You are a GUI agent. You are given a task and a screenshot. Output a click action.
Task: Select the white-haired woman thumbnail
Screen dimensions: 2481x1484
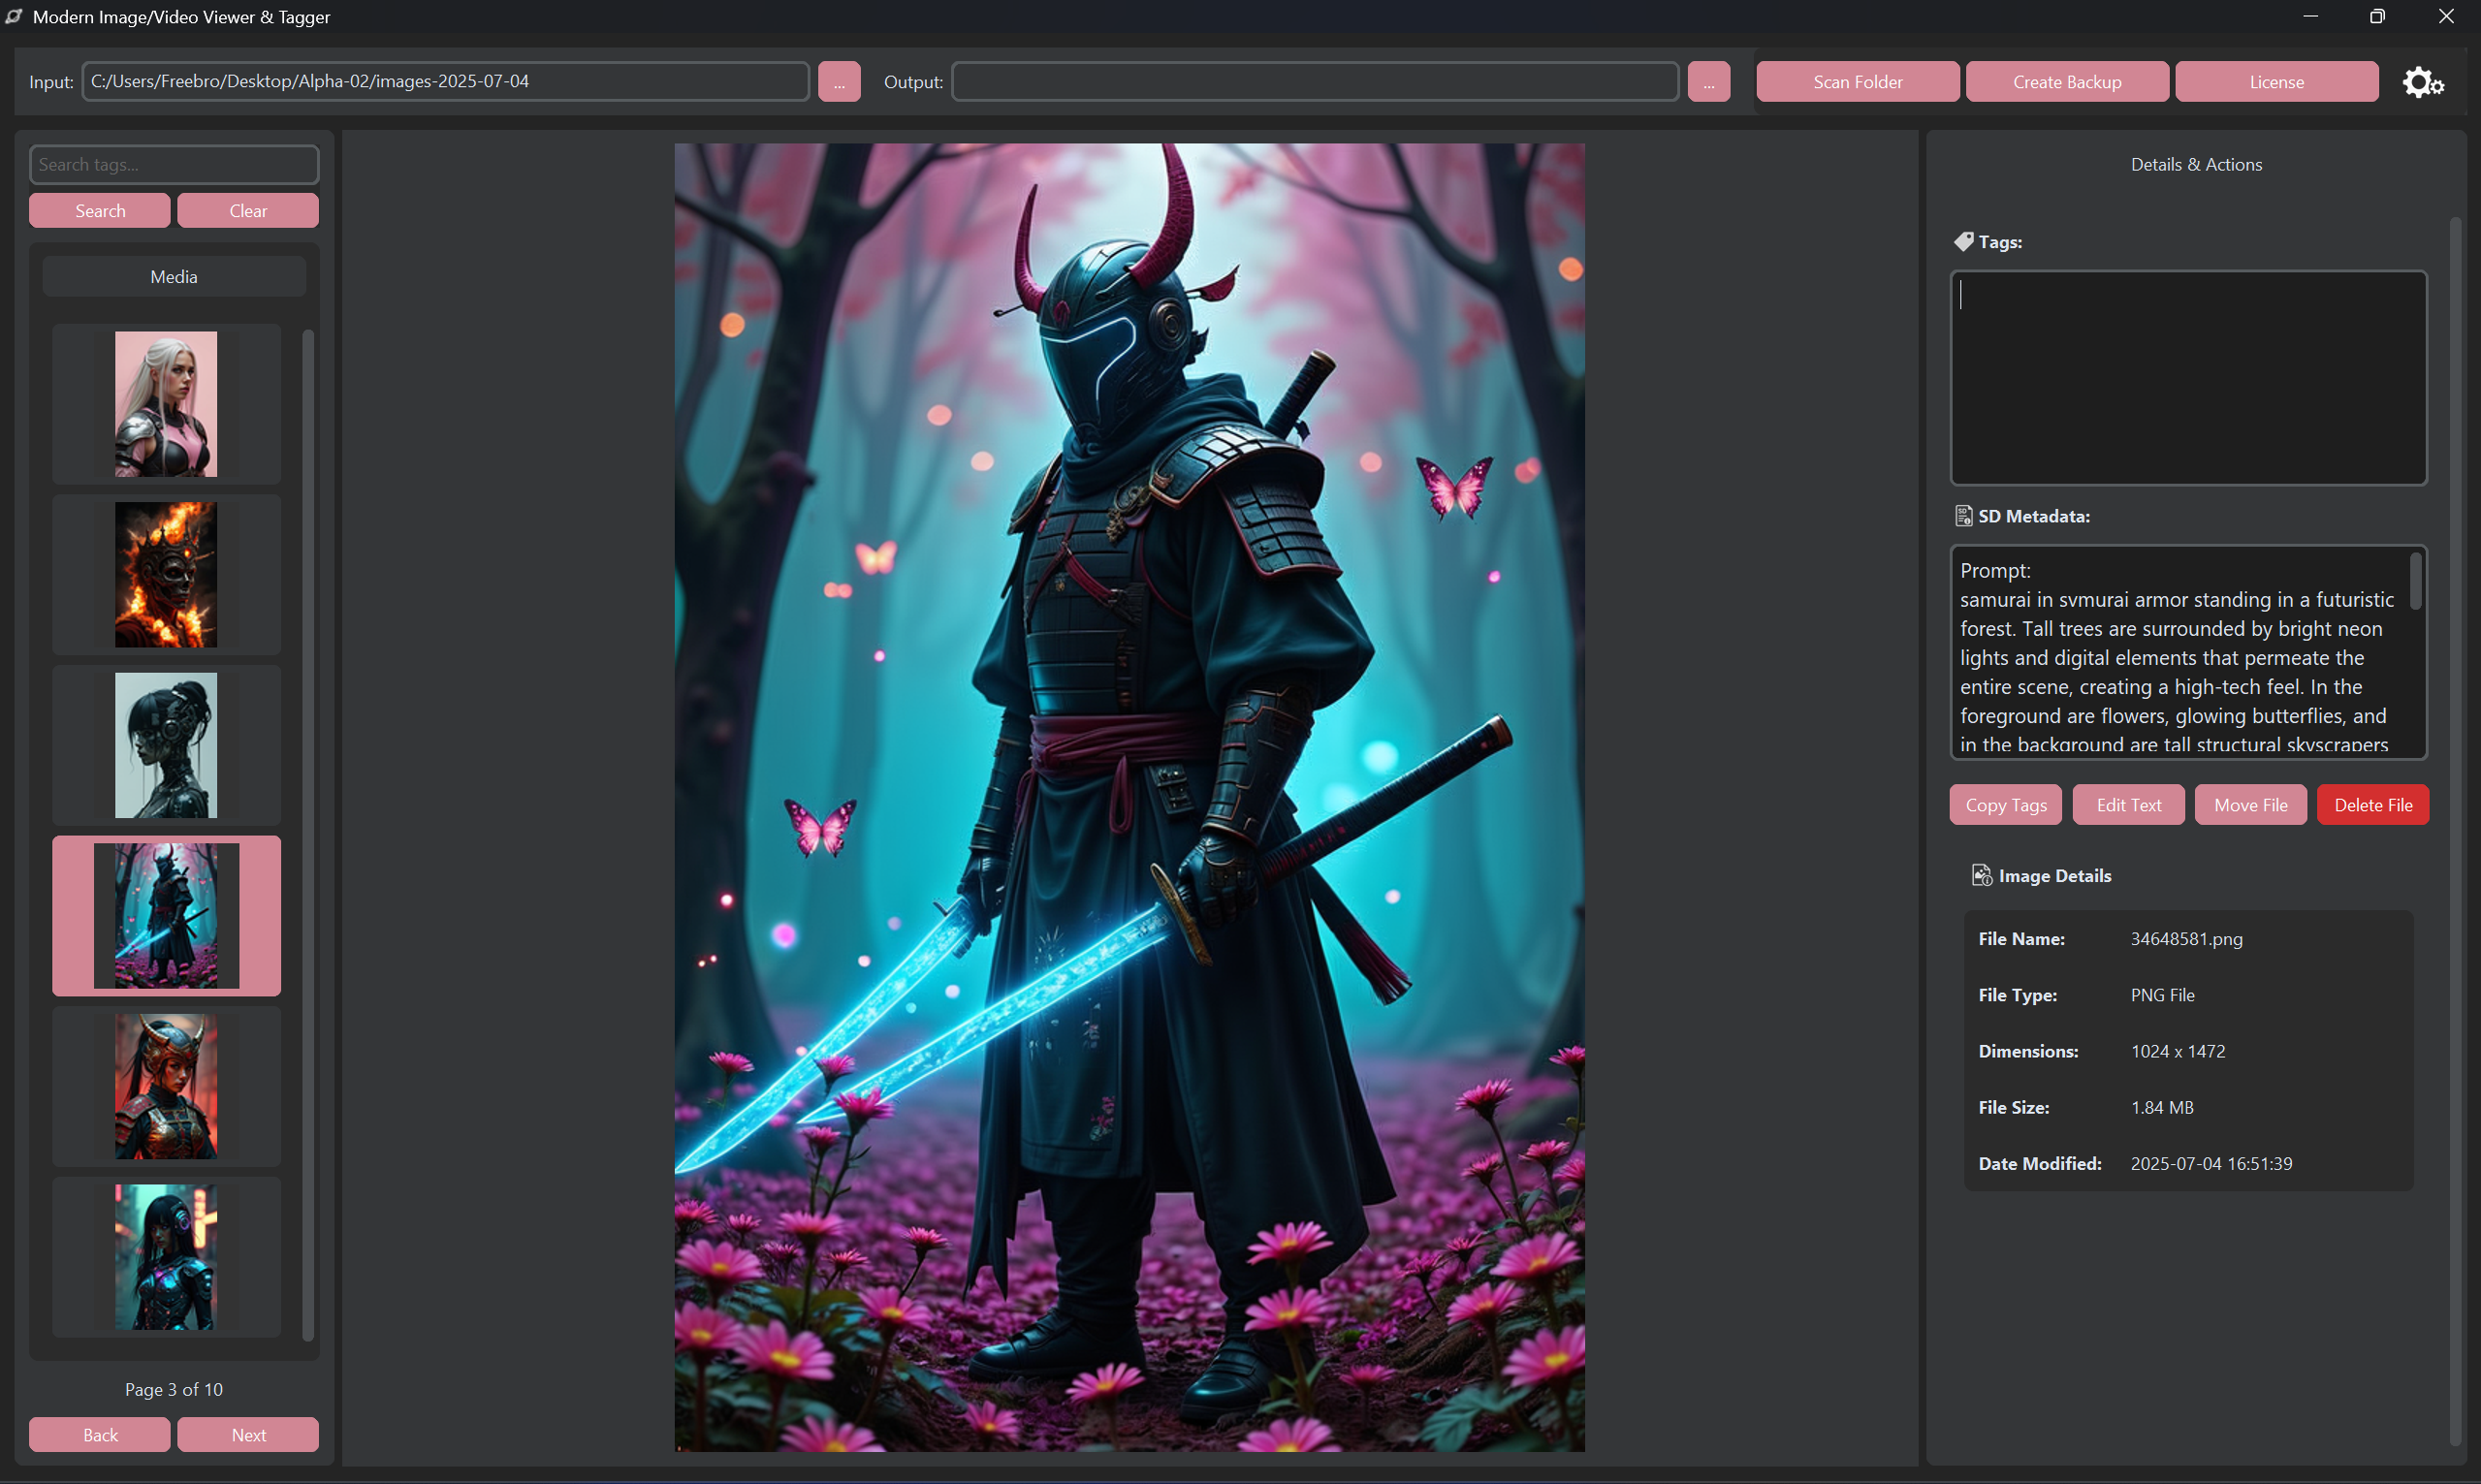click(x=166, y=404)
